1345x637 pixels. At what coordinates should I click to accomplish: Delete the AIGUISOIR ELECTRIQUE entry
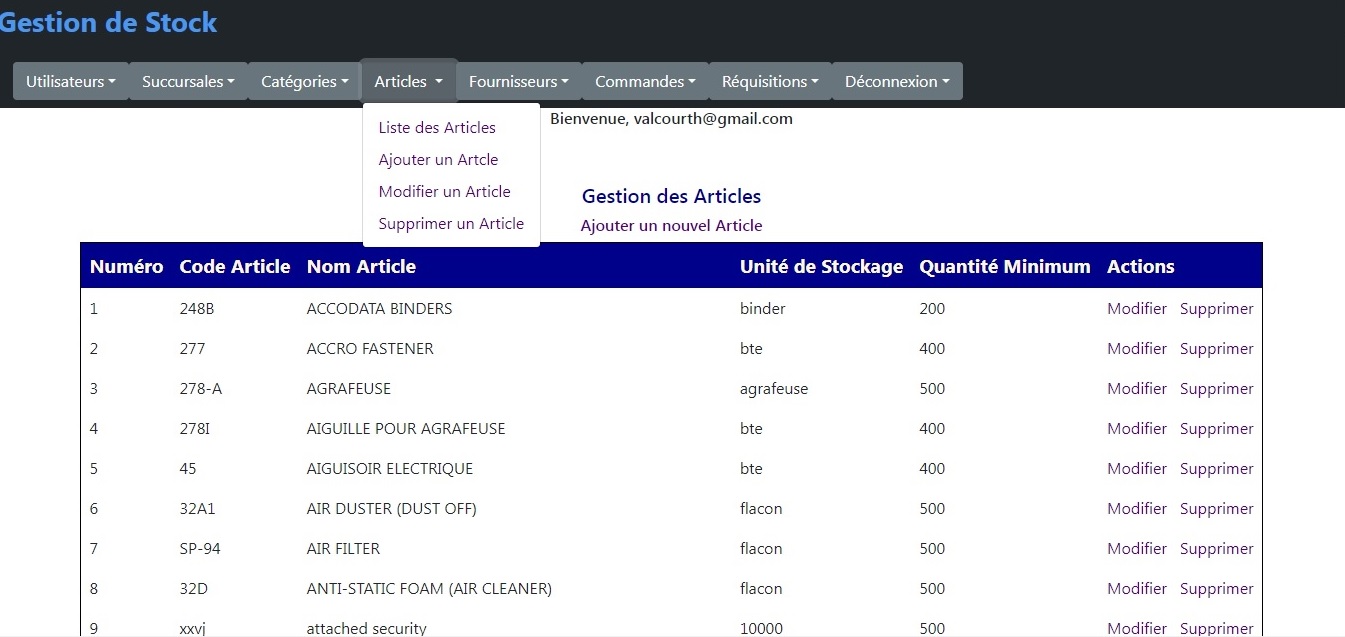click(1216, 469)
